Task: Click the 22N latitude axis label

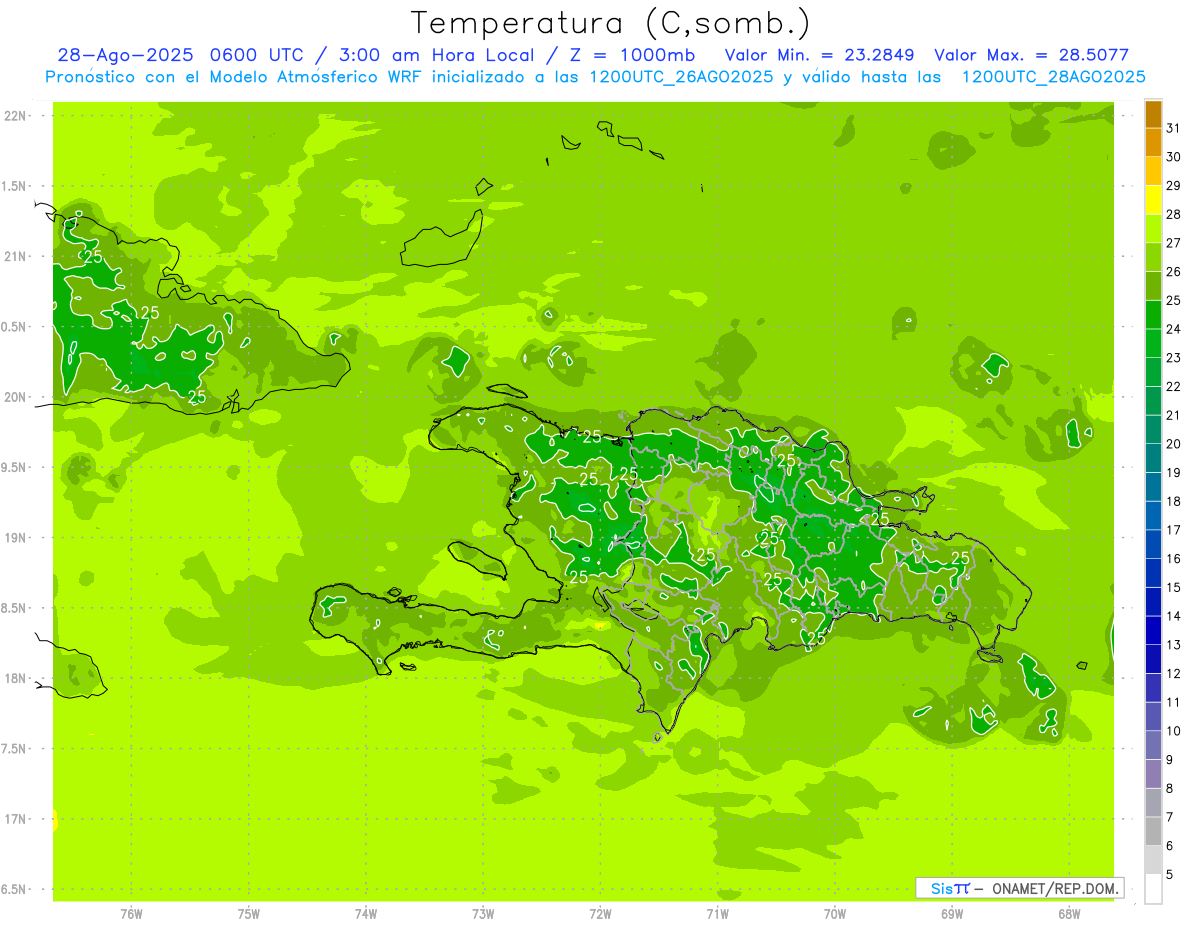Action: [16, 116]
